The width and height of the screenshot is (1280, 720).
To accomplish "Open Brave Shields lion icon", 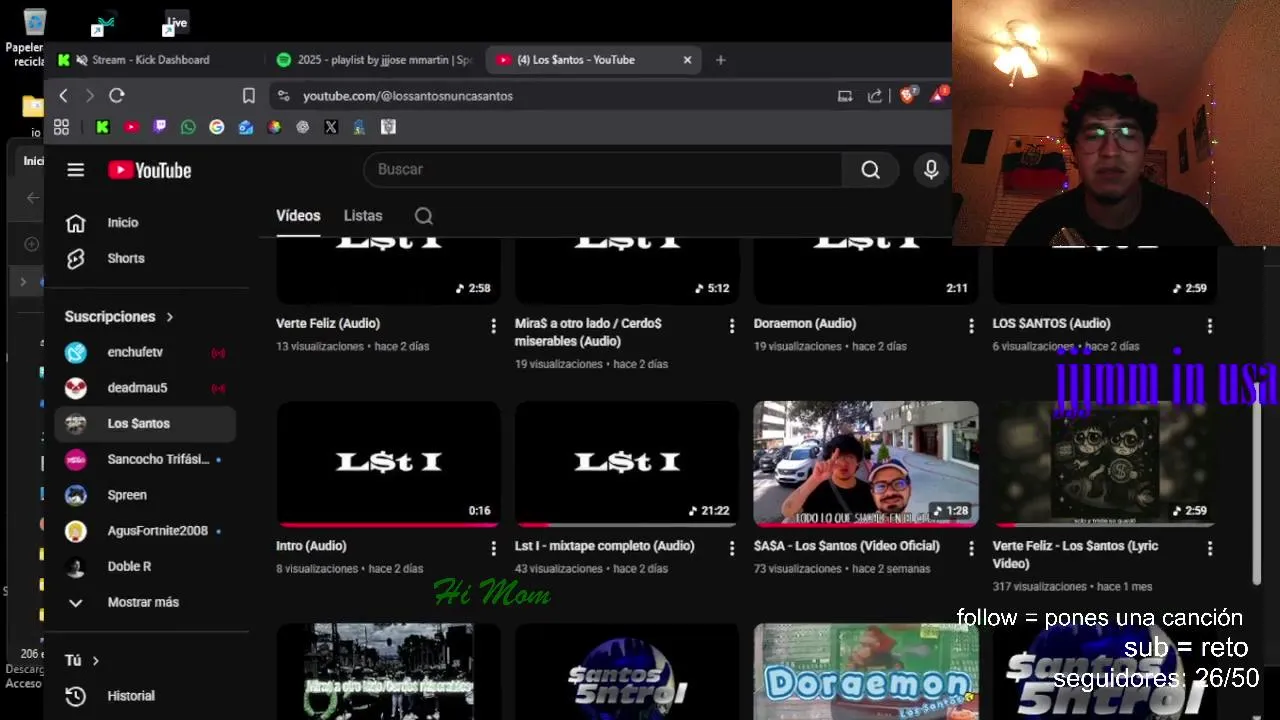I will point(908,95).
